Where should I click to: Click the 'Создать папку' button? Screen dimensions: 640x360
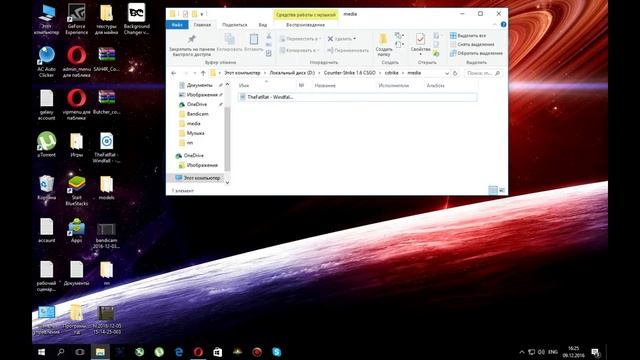(384, 45)
